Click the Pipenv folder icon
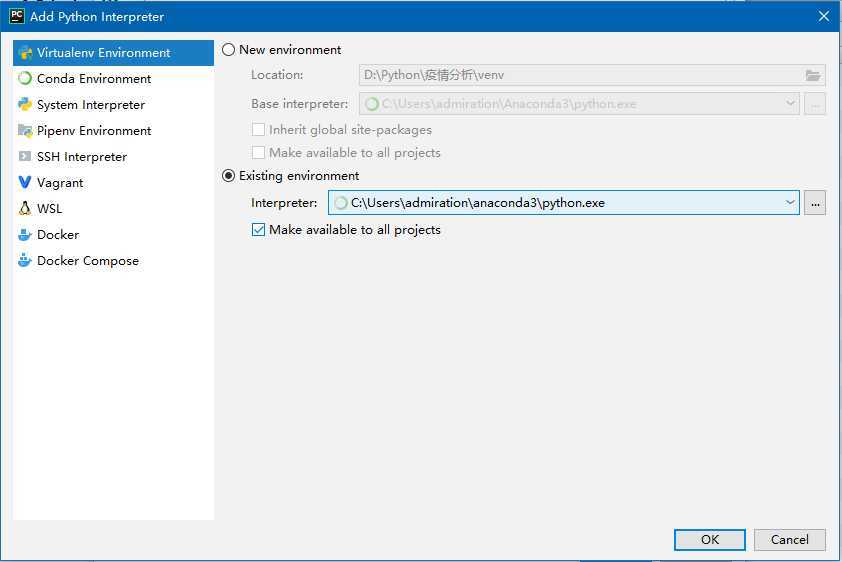 point(25,130)
